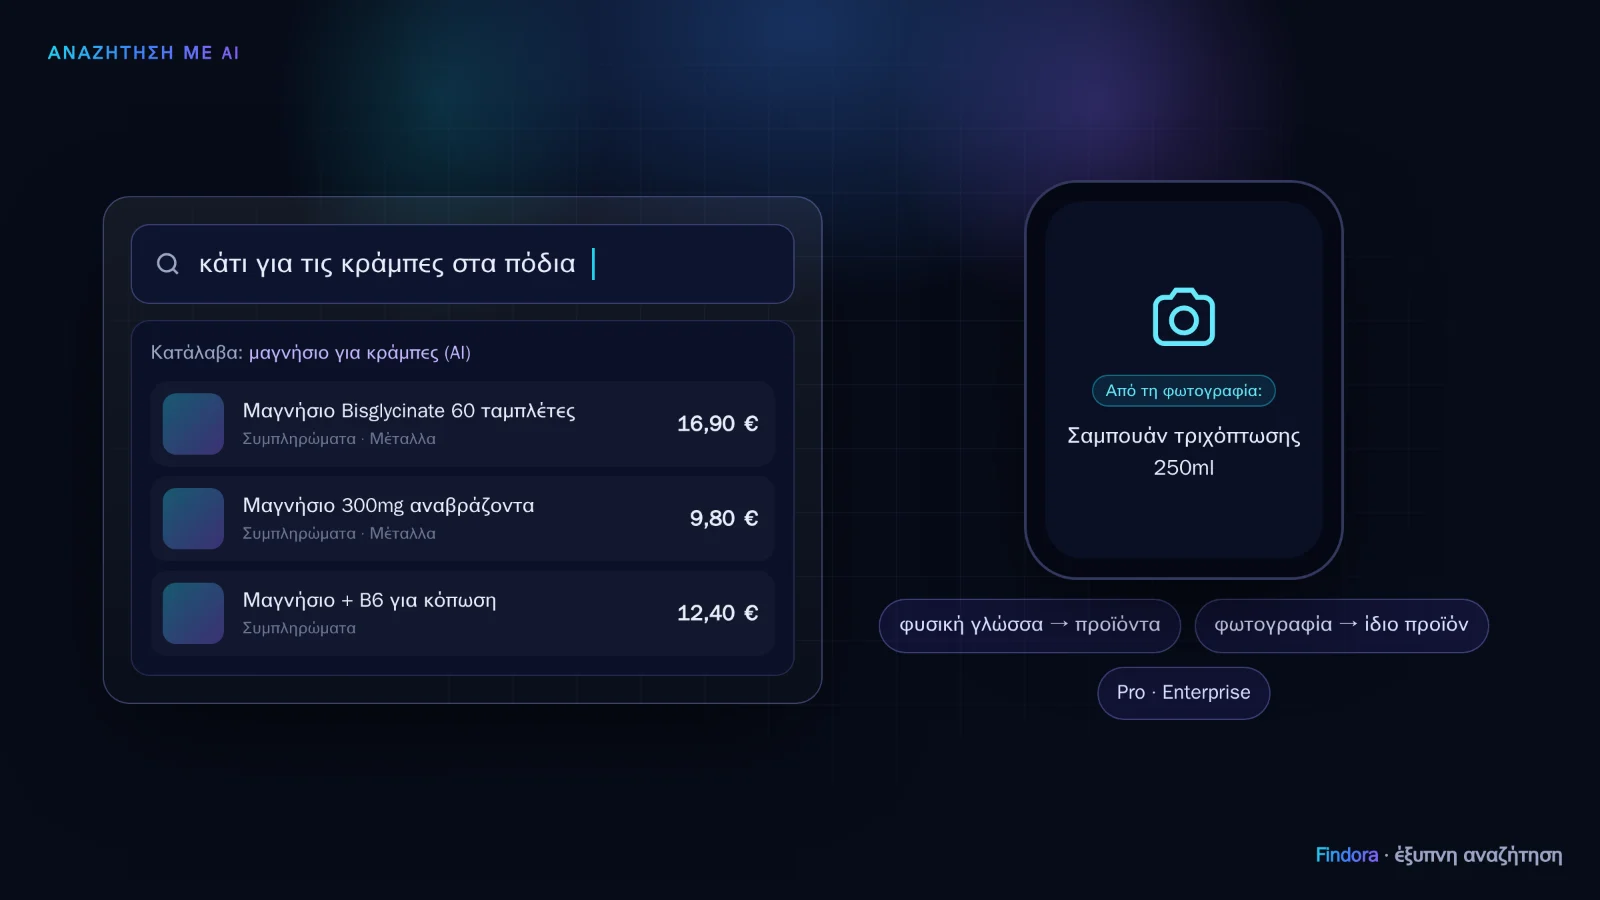Click the 'Από τη φωτογραφία:' badge
Viewport: 1600px width, 900px height.
(1184, 391)
